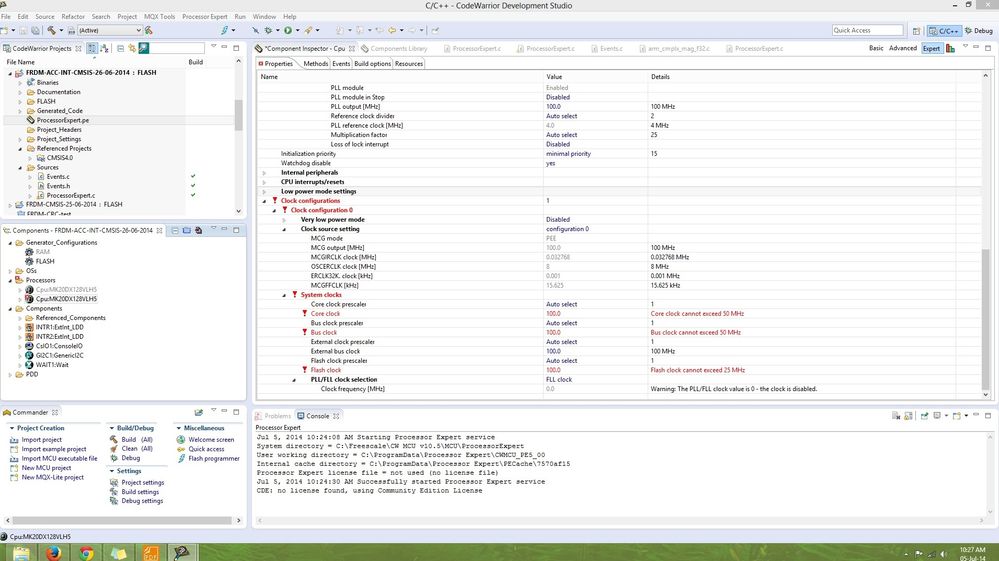
Task: Switch to the Build options tab
Action: (372, 64)
